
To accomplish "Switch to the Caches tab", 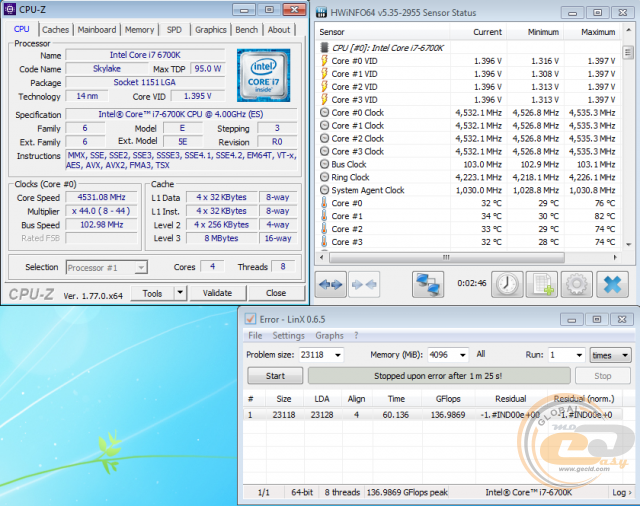I will 56,30.
